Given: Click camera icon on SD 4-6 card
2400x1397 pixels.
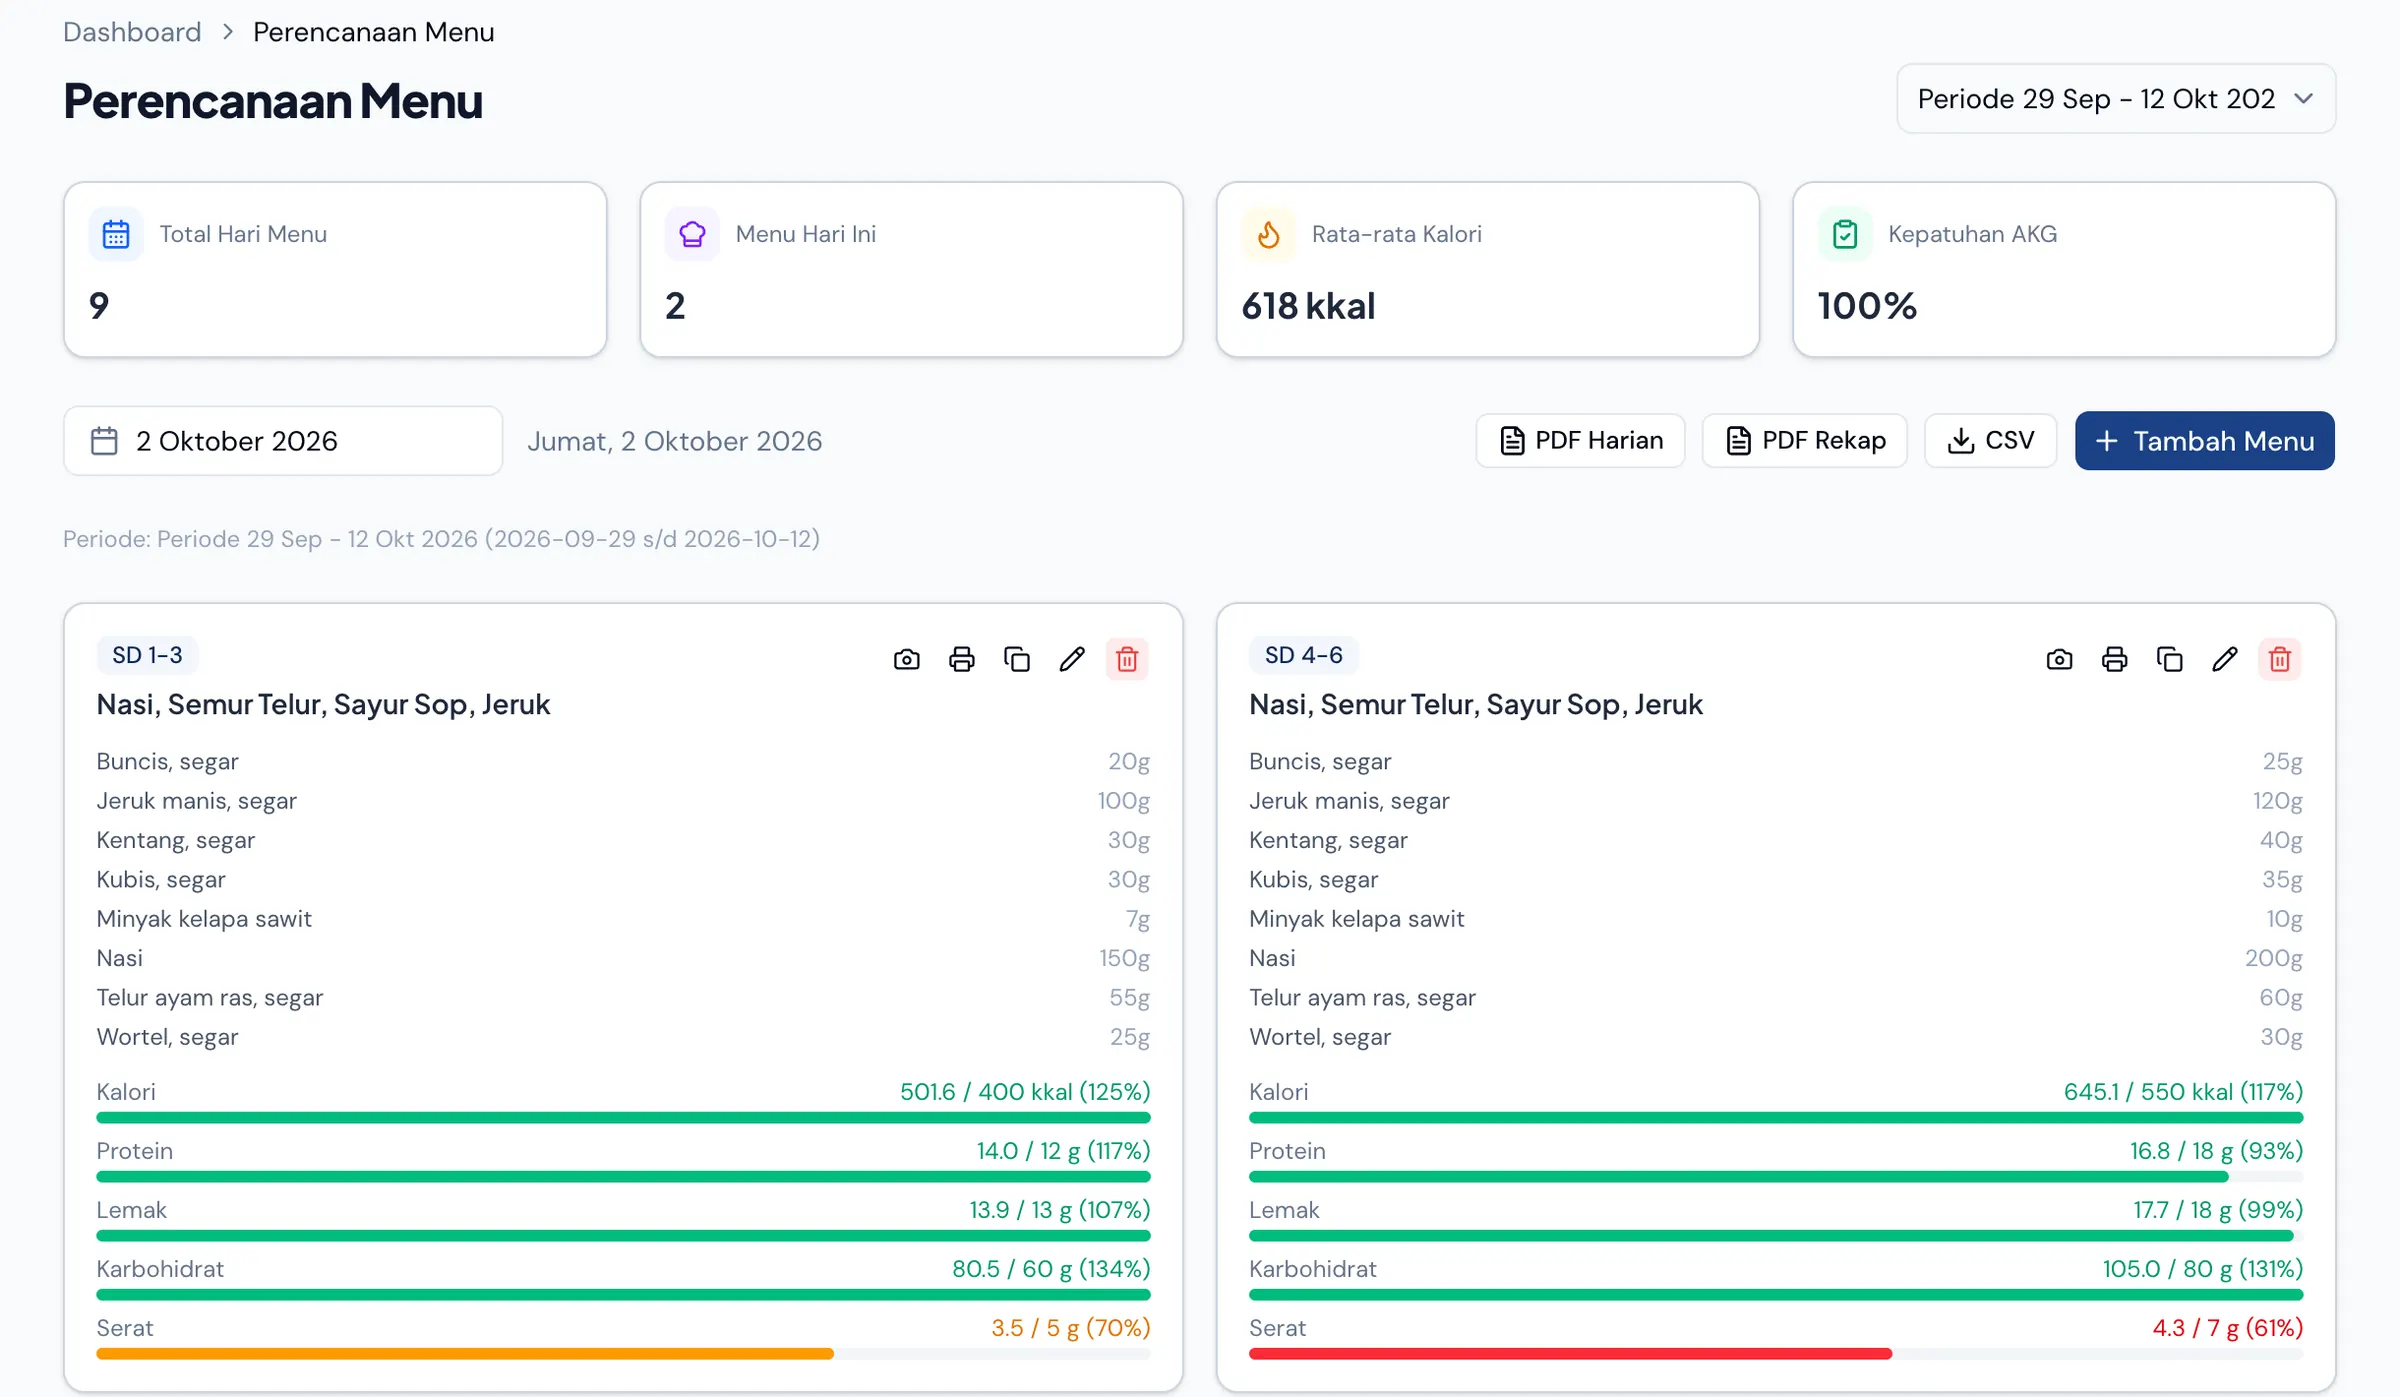Looking at the screenshot, I should pyautogui.click(x=2060, y=659).
